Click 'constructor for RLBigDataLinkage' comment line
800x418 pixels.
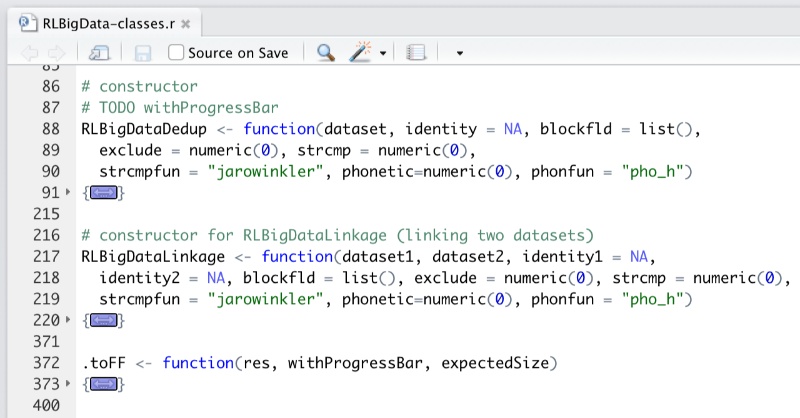pyautogui.click(x=337, y=235)
